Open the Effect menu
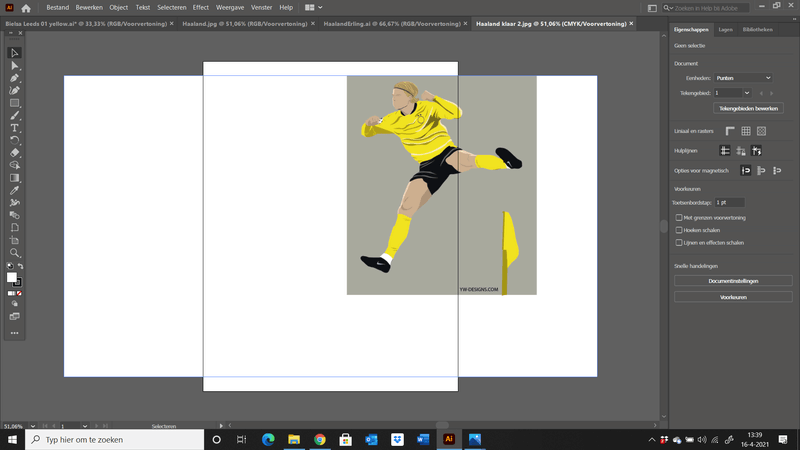The width and height of the screenshot is (800, 450). [x=201, y=8]
